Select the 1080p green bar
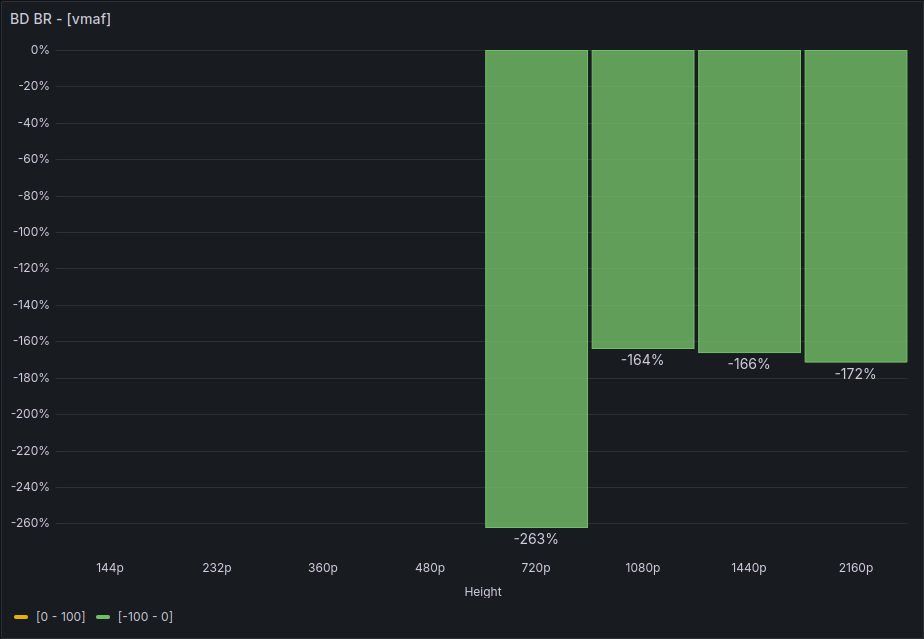924x639 pixels. [643, 199]
